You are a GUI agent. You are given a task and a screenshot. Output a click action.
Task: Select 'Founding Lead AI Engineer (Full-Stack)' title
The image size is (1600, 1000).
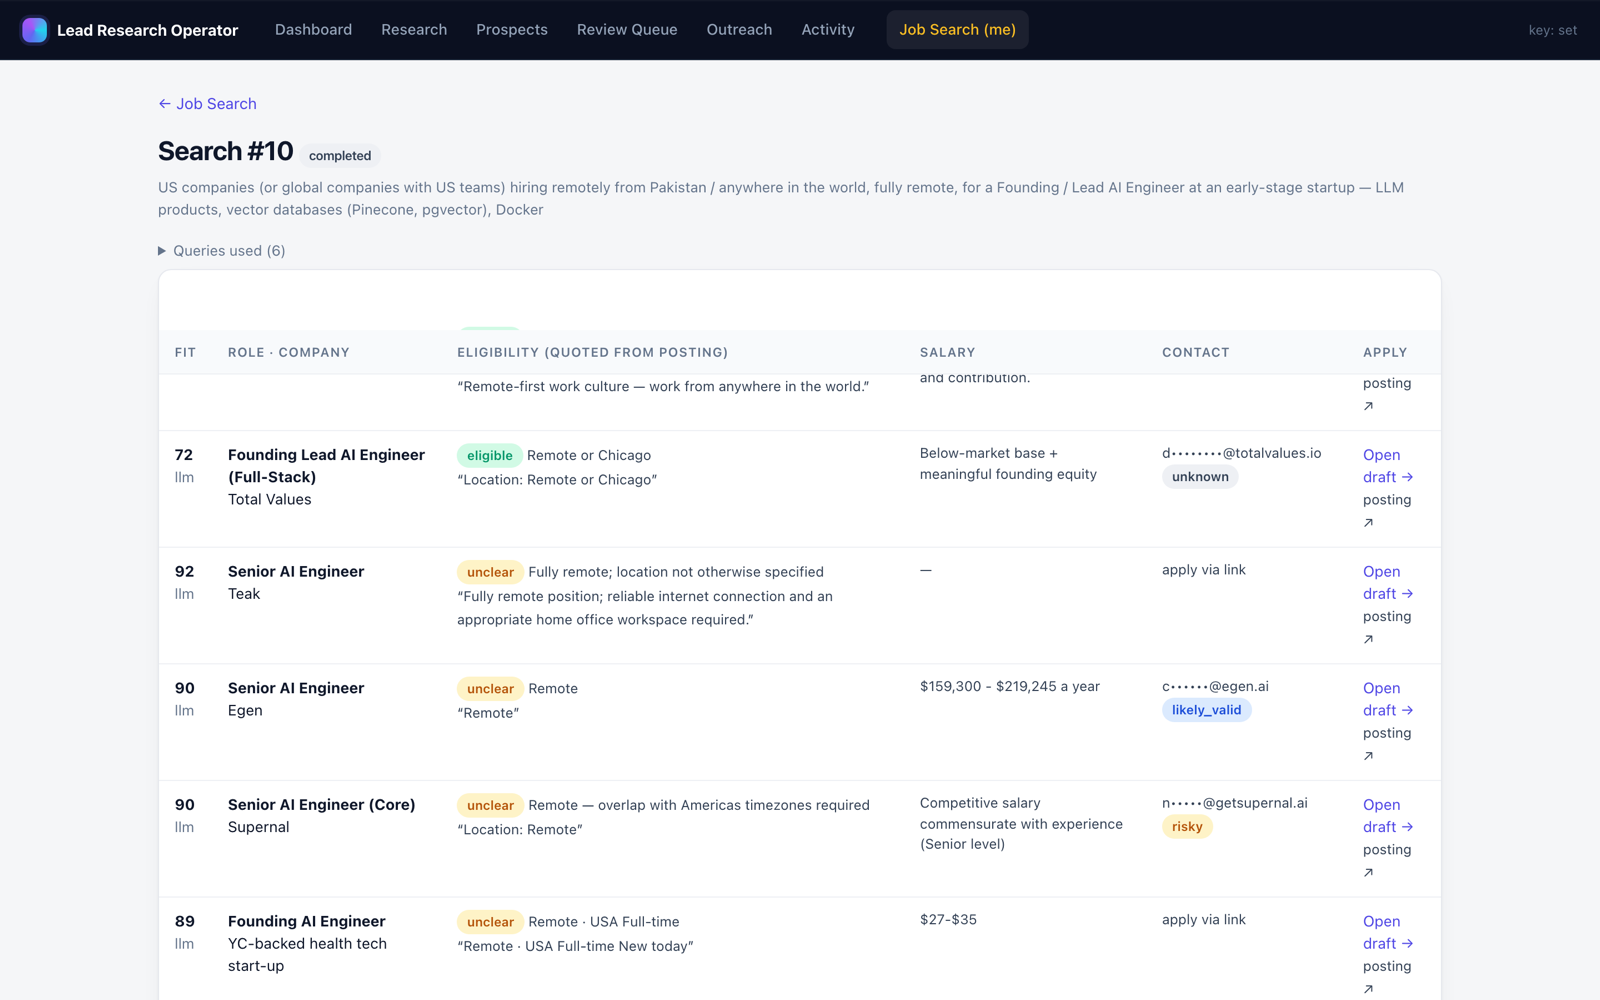[326, 466]
